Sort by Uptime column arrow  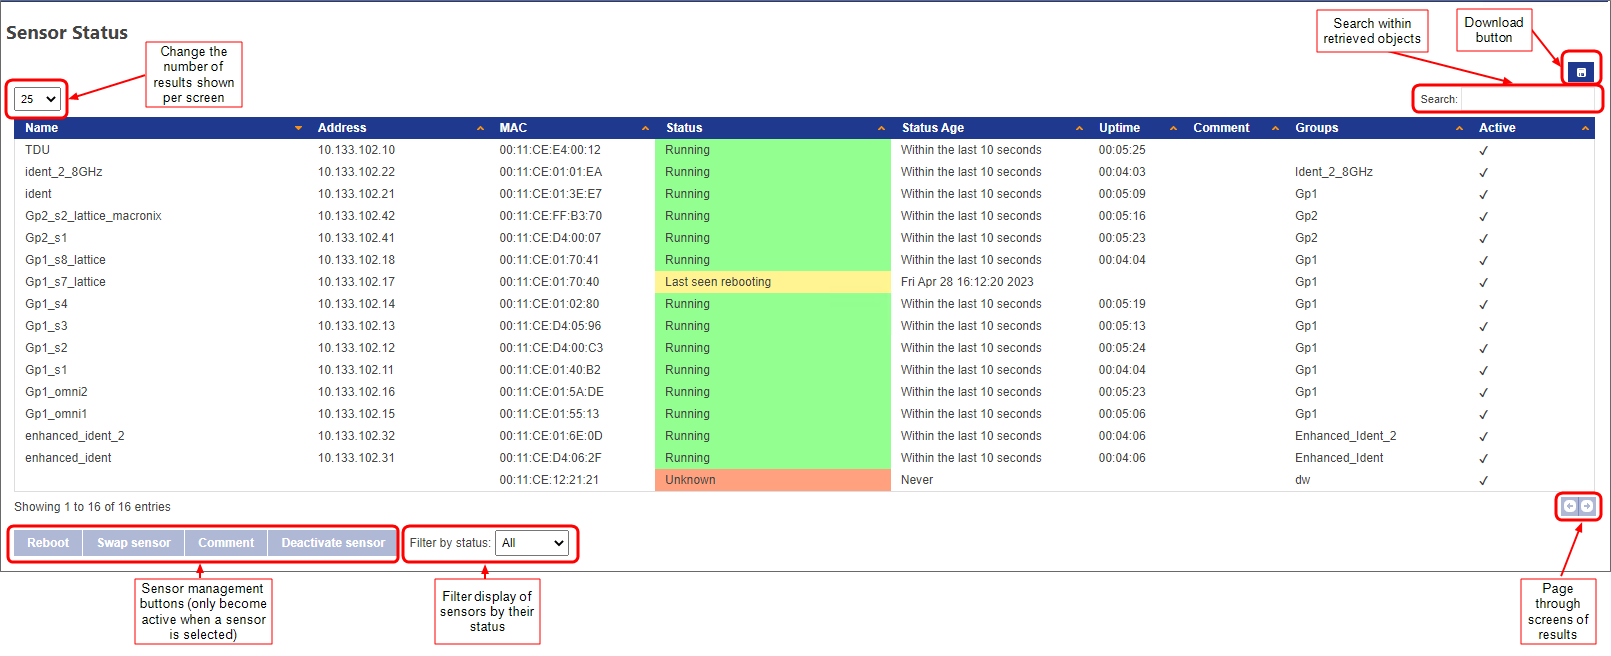point(1173,128)
